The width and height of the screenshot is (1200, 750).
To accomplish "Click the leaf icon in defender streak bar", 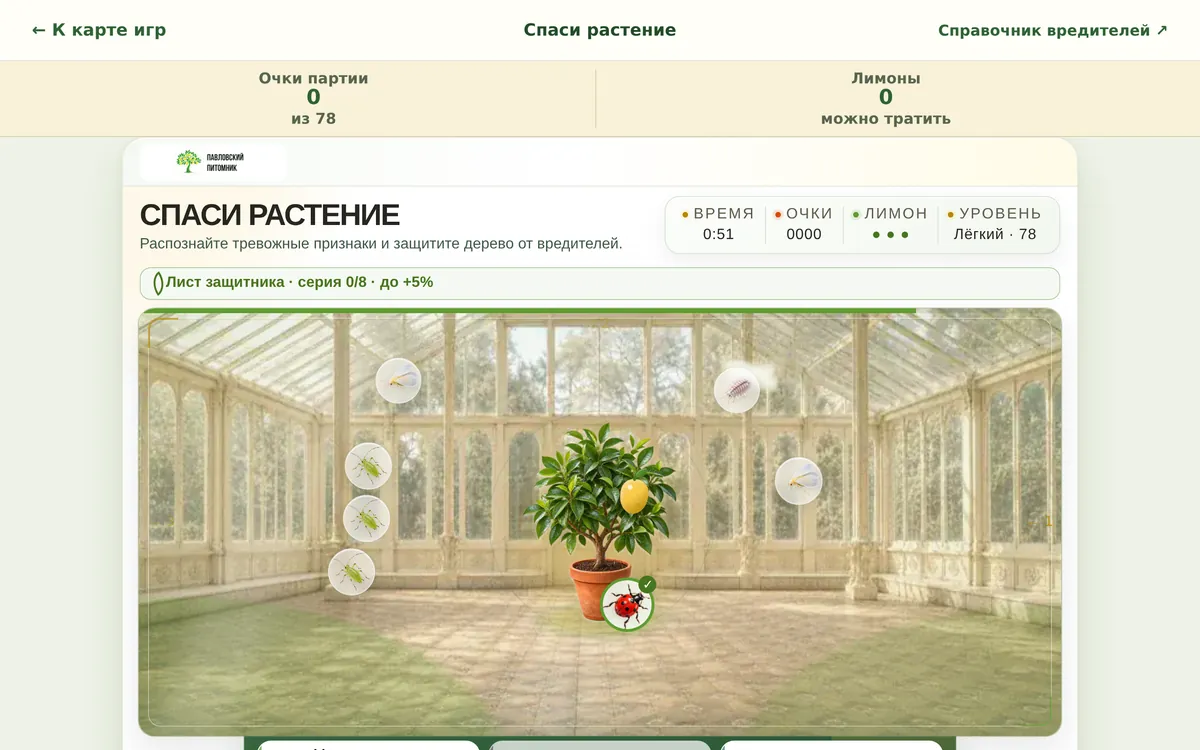I will tap(158, 283).
